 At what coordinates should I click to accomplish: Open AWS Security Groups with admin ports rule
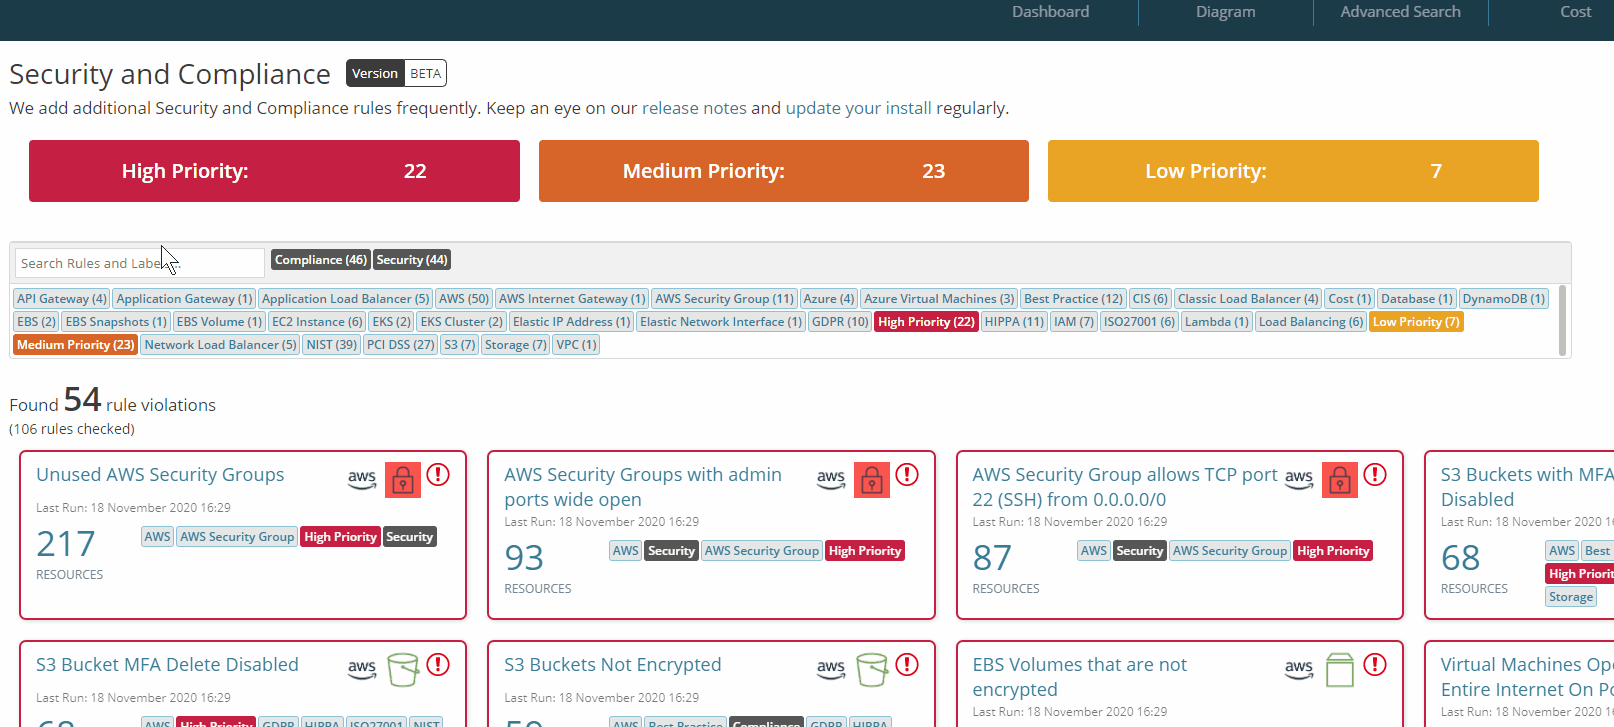click(643, 487)
